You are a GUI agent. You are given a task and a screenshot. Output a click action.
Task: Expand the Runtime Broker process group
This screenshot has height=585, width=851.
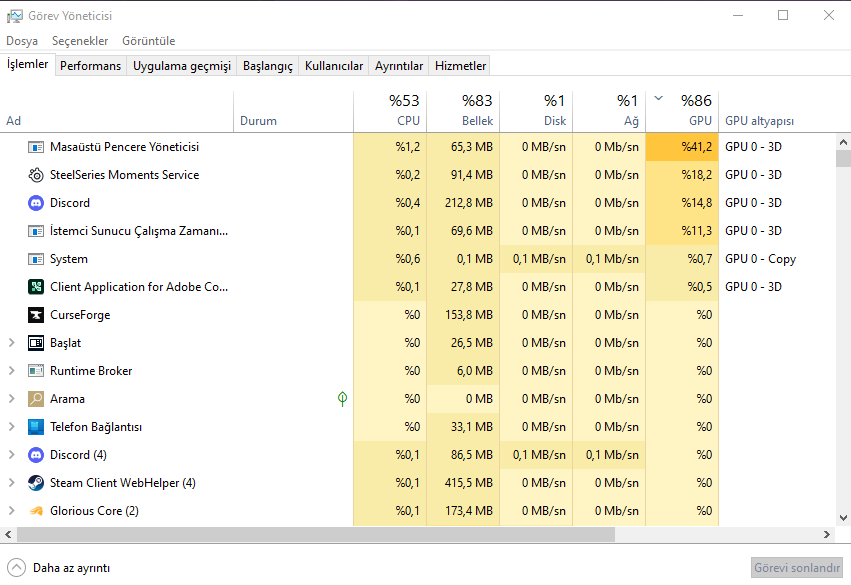click(x=11, y=371)
